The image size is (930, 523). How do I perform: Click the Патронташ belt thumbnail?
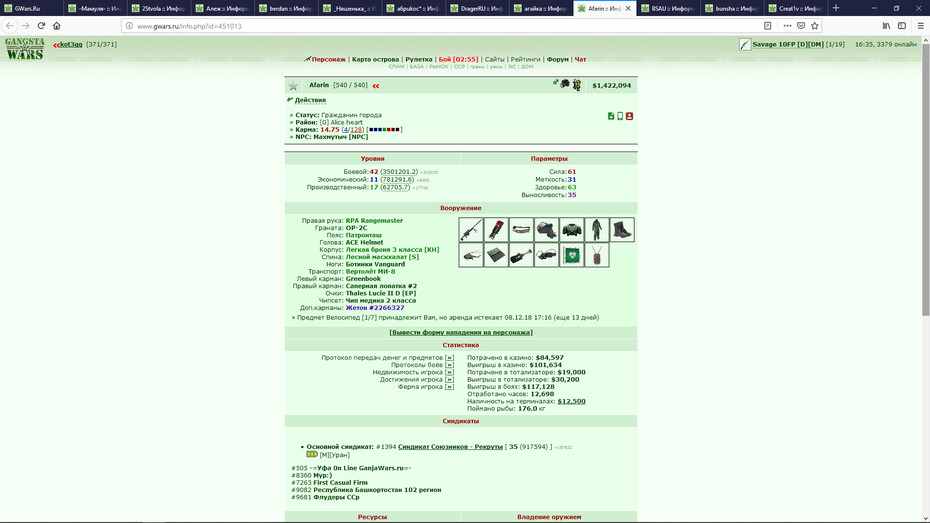tap(521, 230)
